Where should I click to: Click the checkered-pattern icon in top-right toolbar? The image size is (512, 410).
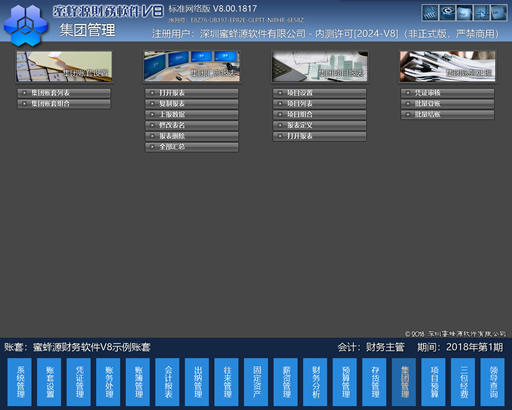tap(430, 13)
